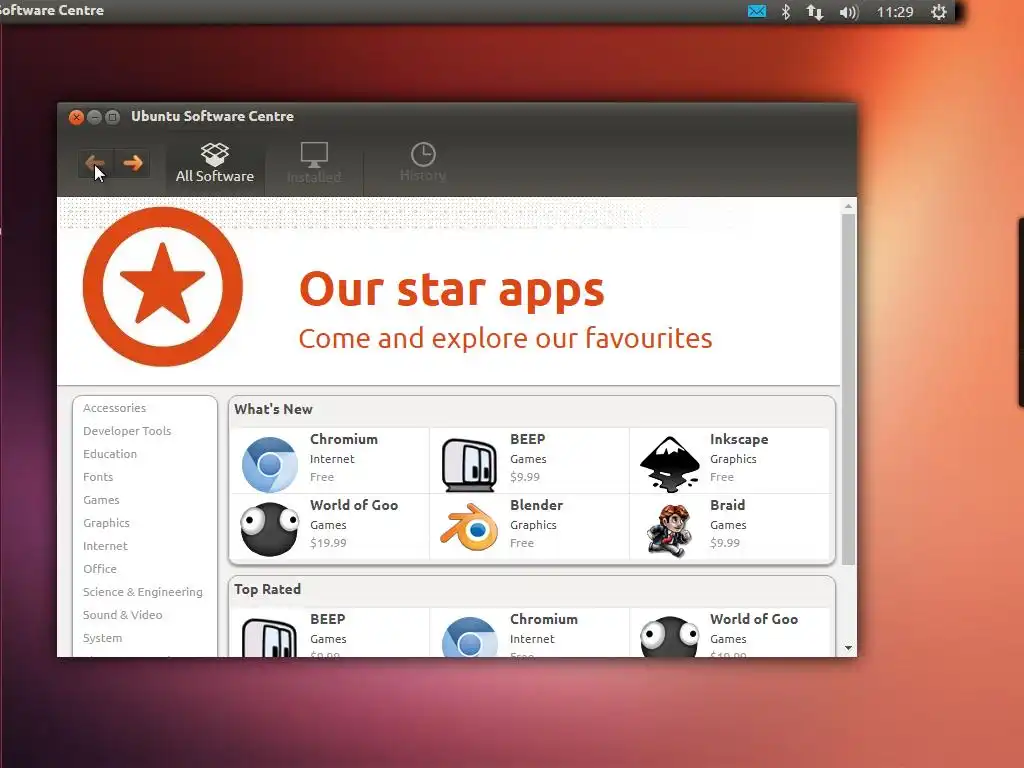Click the Braid character icon
1024x768 pixels.
point(669,530)
